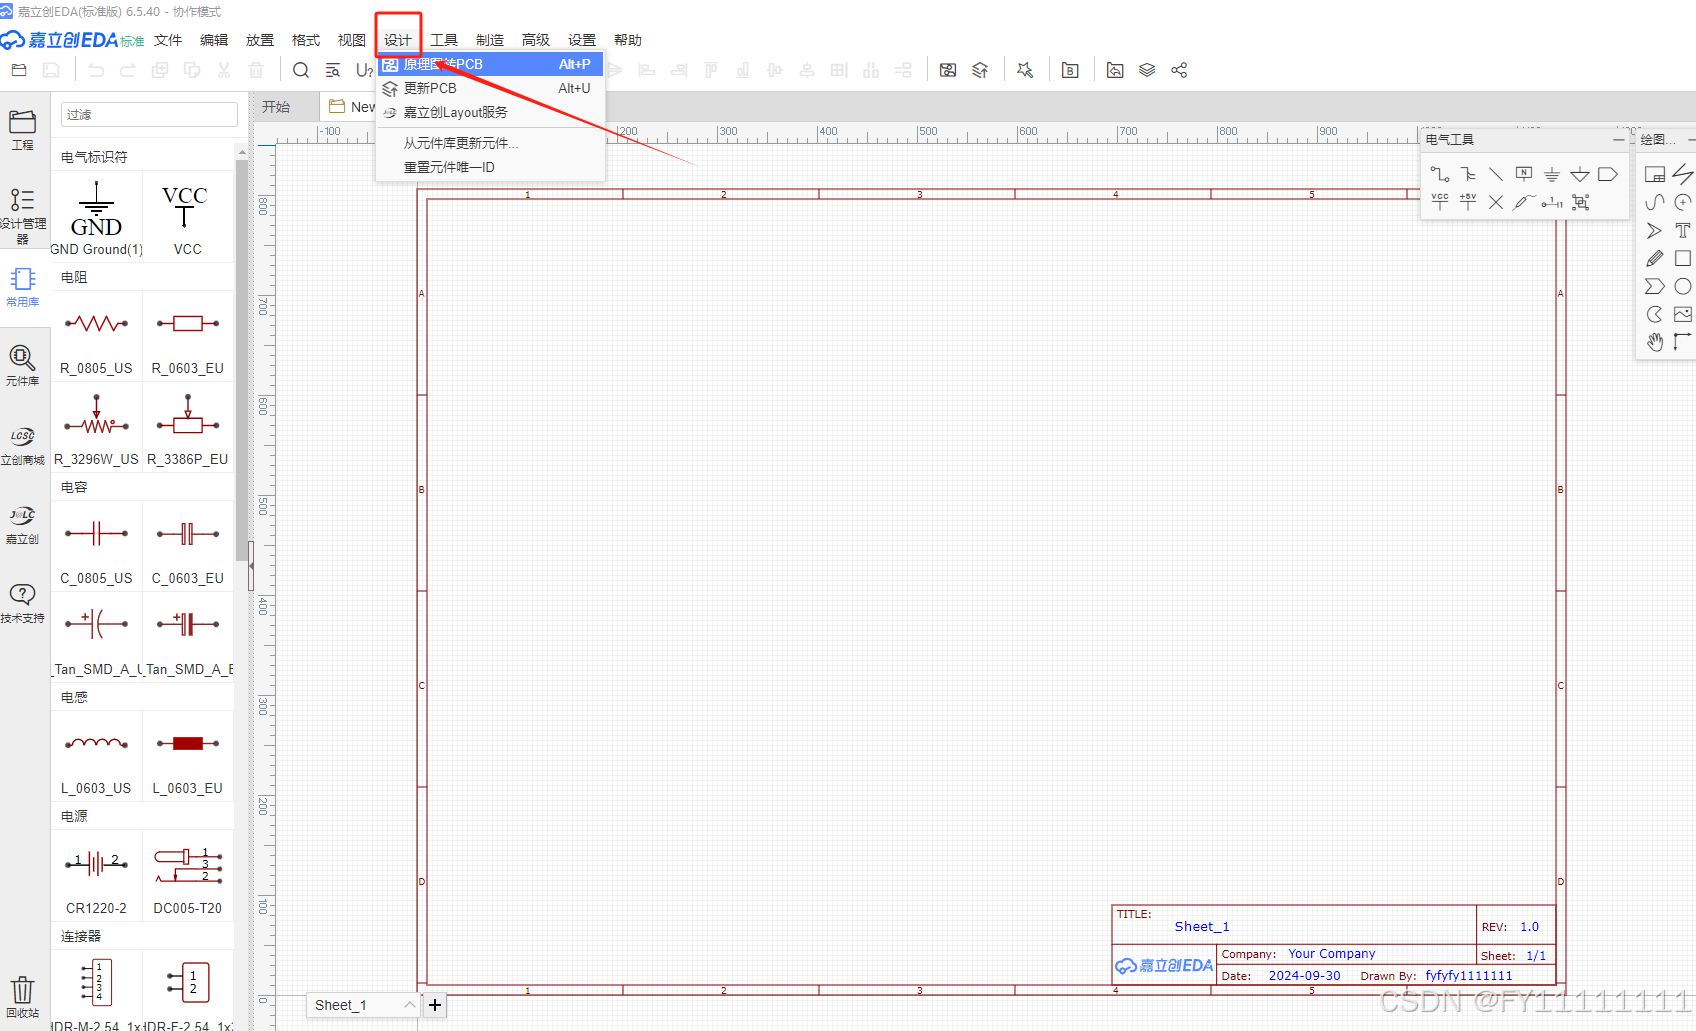Screen dimensions: 1696x1031
Task: Select the R_0603_EU resistor
Action: pos(187,337)
